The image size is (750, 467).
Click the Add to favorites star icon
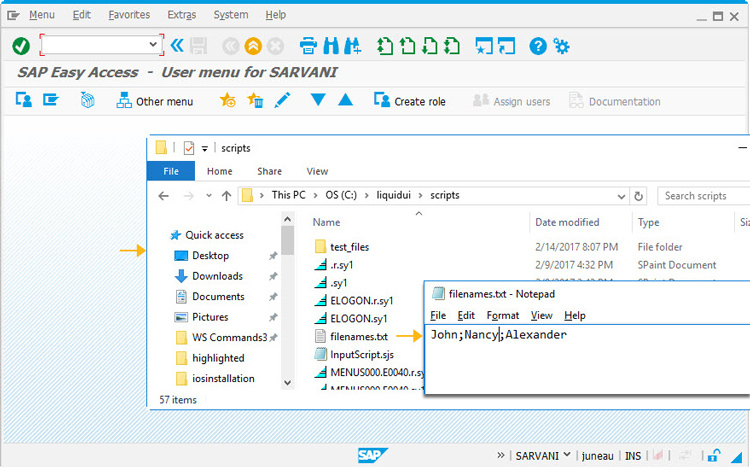click(x=227, y=100)
